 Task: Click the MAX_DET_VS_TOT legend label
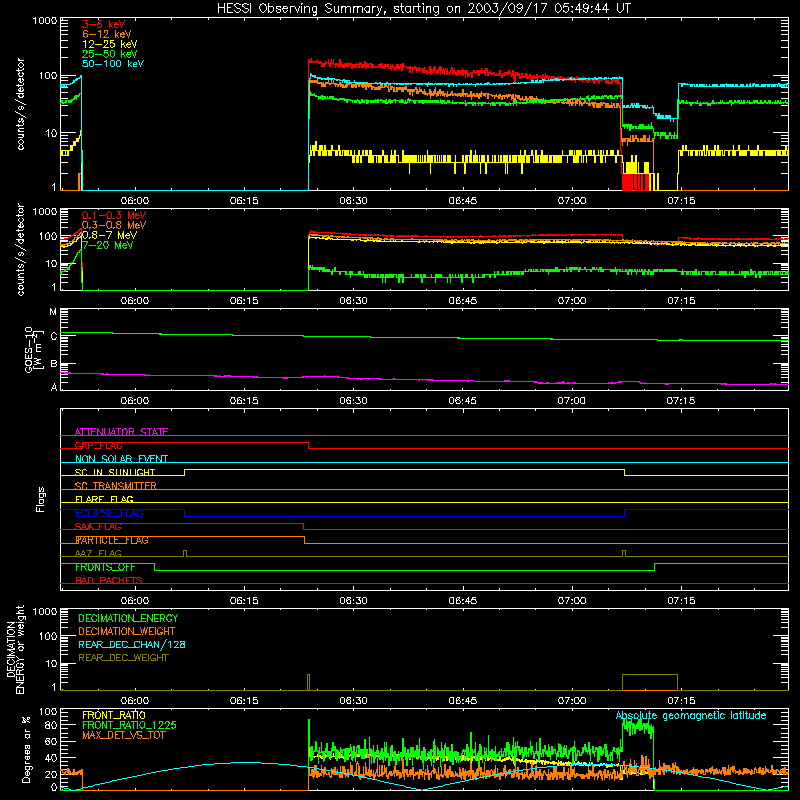point(124,735)
